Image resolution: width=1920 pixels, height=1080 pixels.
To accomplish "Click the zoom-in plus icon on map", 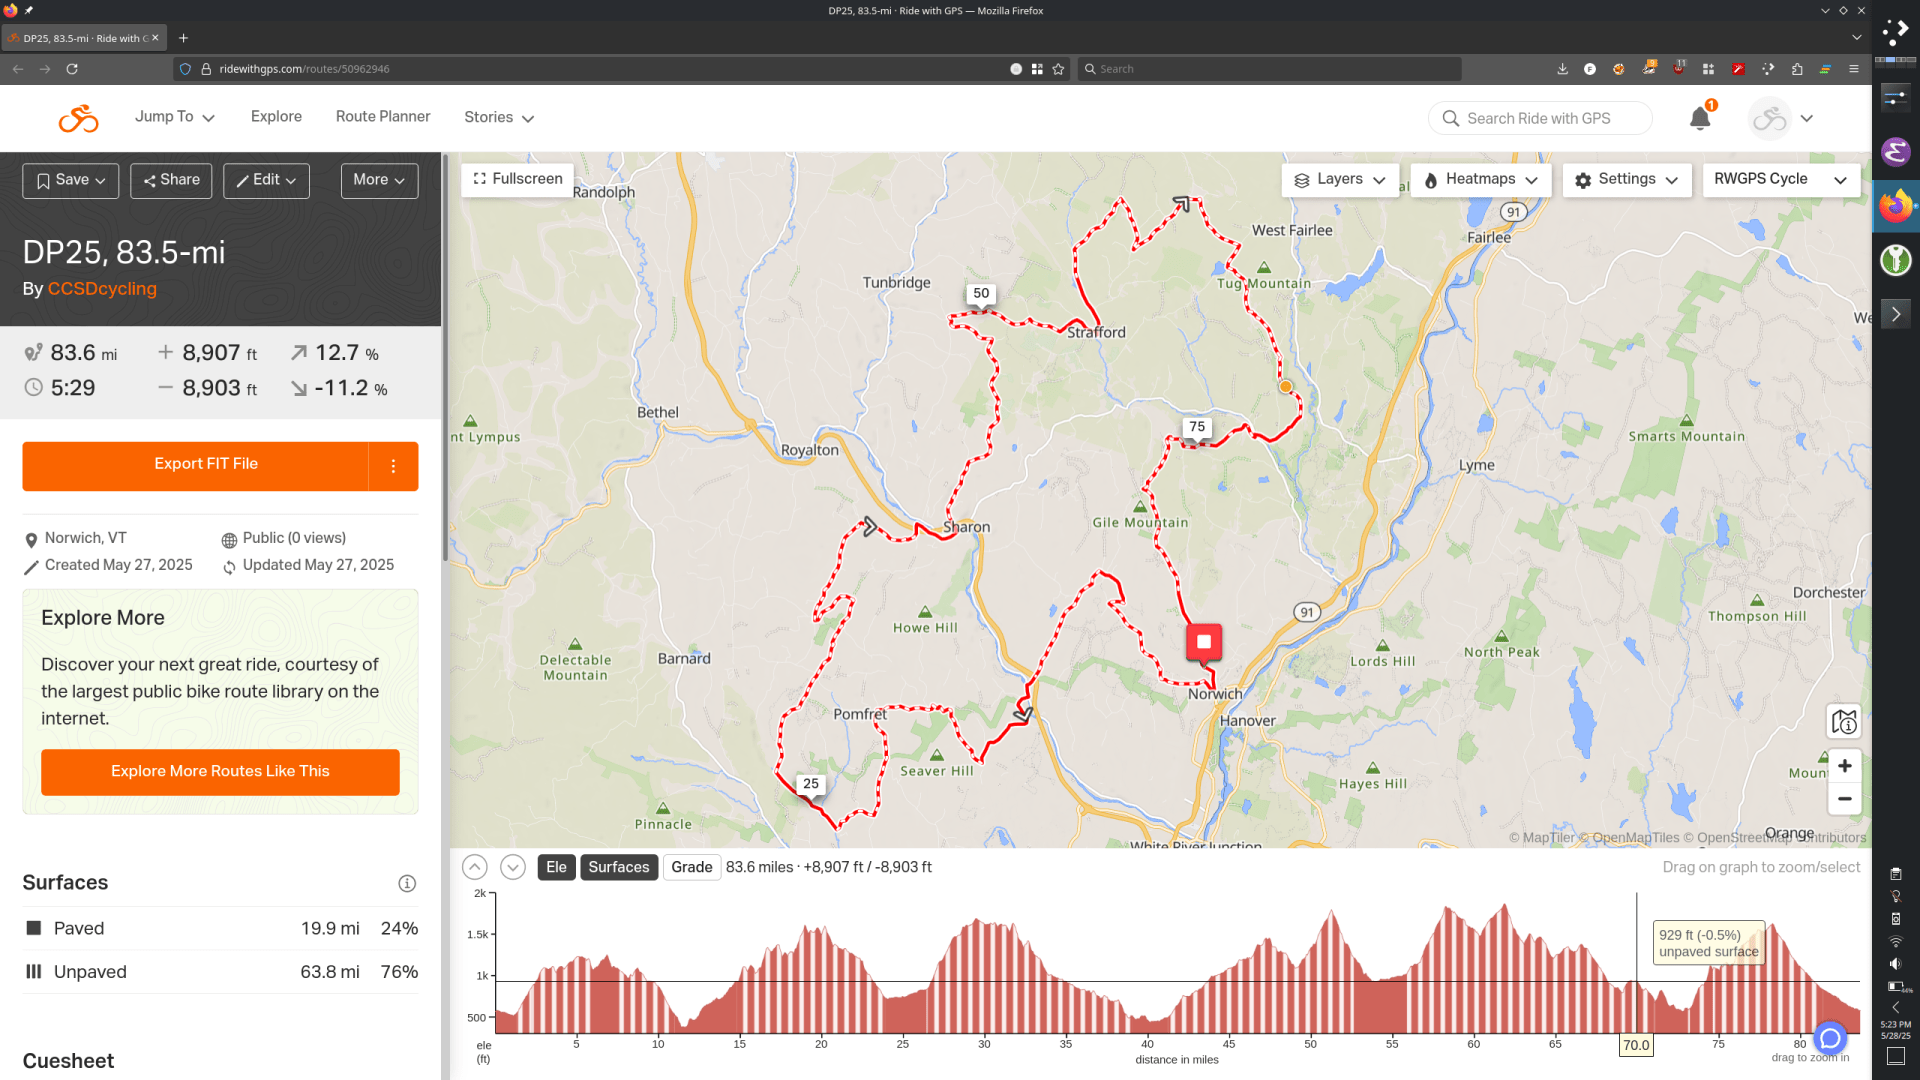I will point(1845,765).
